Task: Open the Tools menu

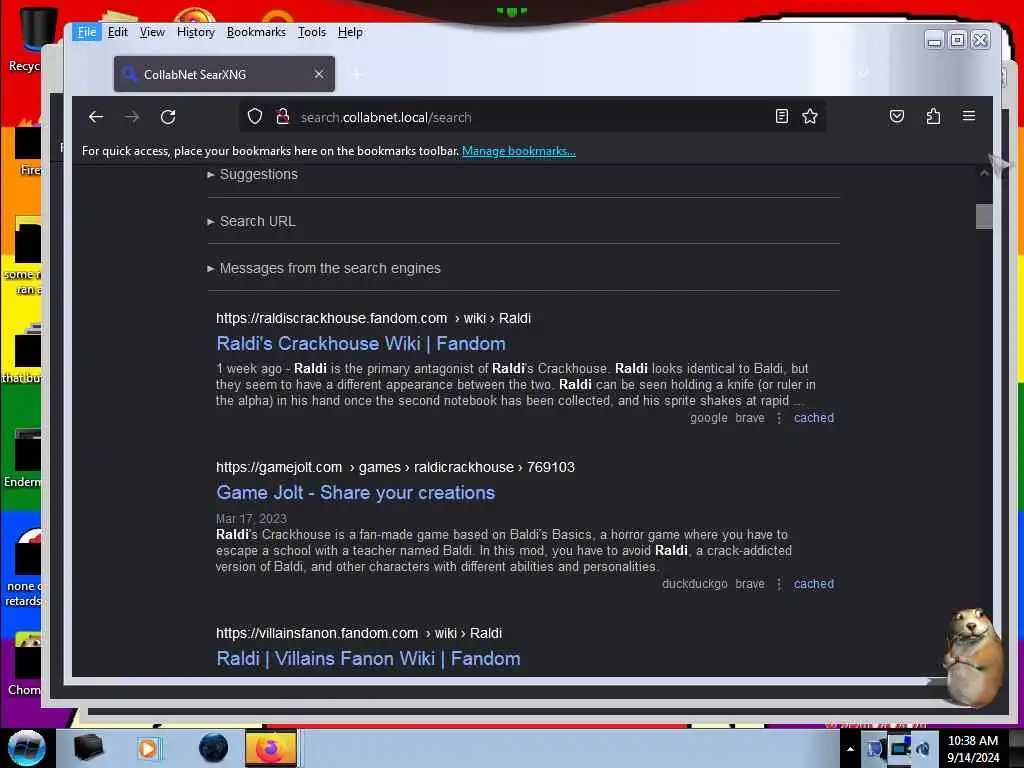Action: coord(312,32)
